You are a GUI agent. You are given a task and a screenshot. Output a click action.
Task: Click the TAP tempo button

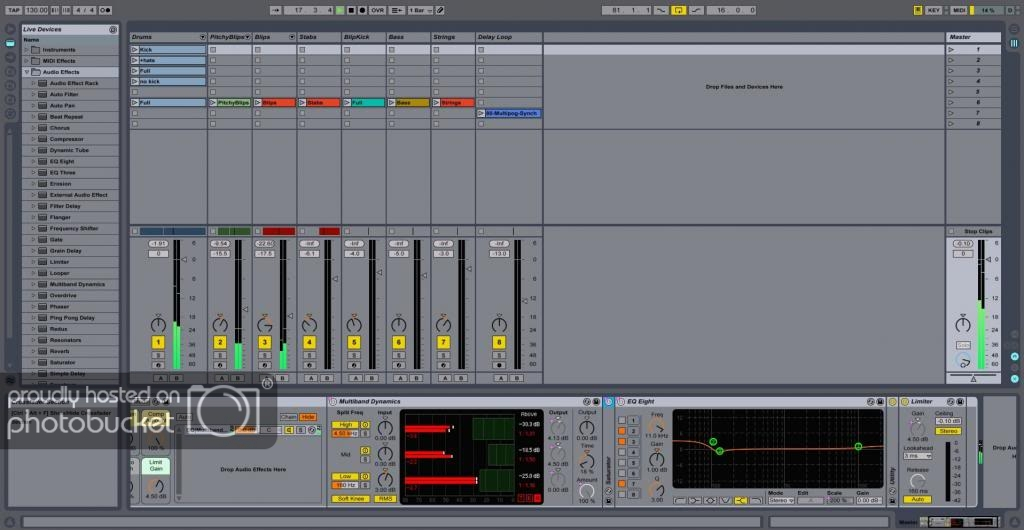click(14, 10)
